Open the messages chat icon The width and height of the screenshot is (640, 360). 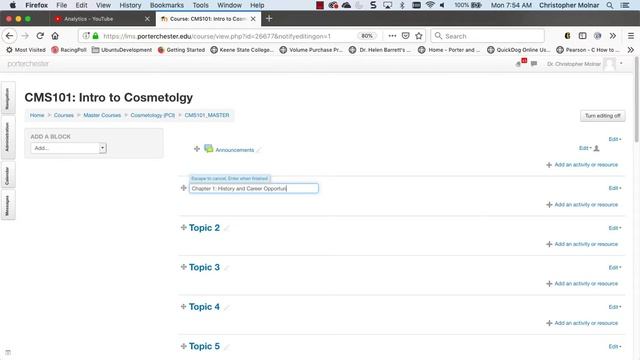point(534,64)
